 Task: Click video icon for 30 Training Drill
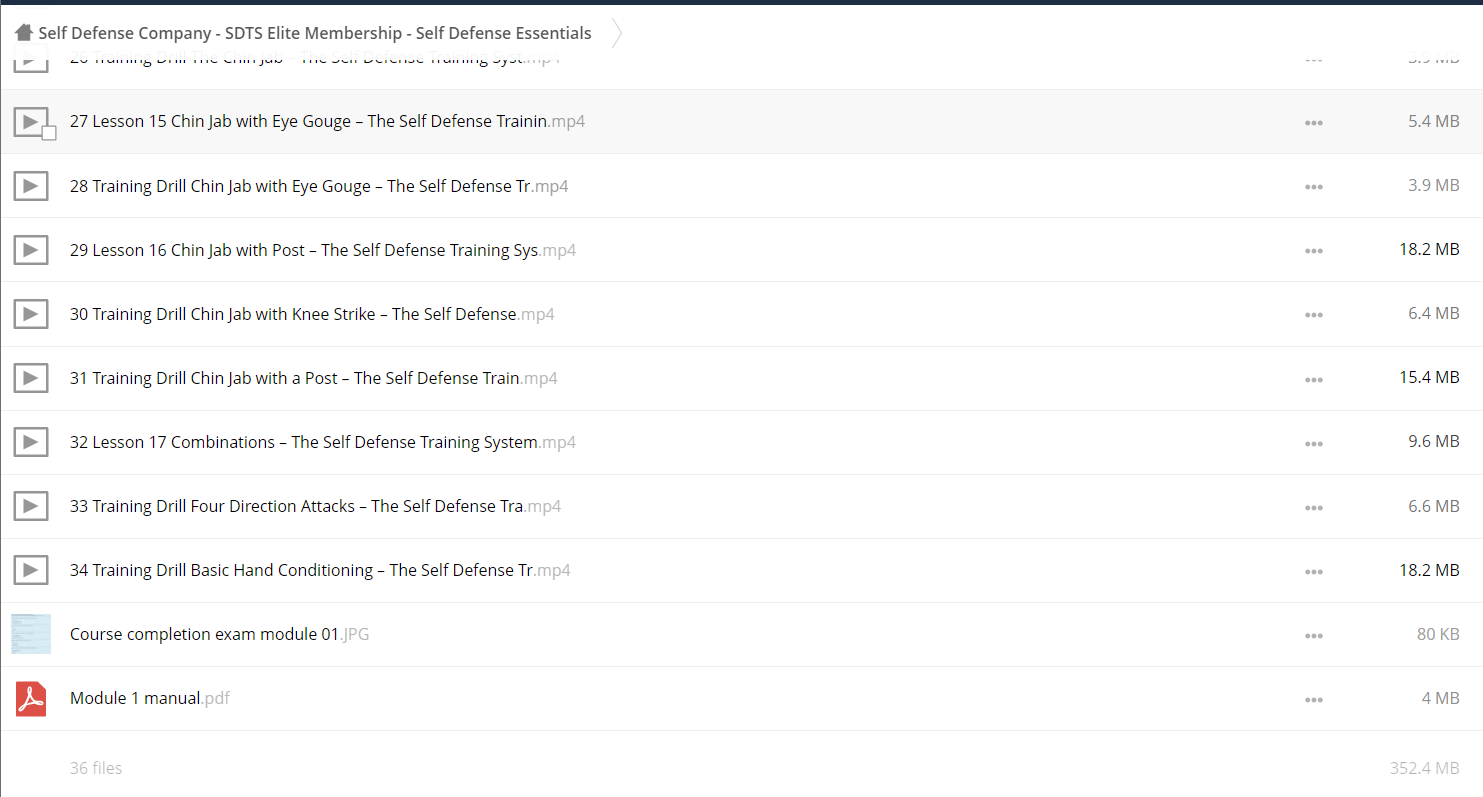(31, 314)
